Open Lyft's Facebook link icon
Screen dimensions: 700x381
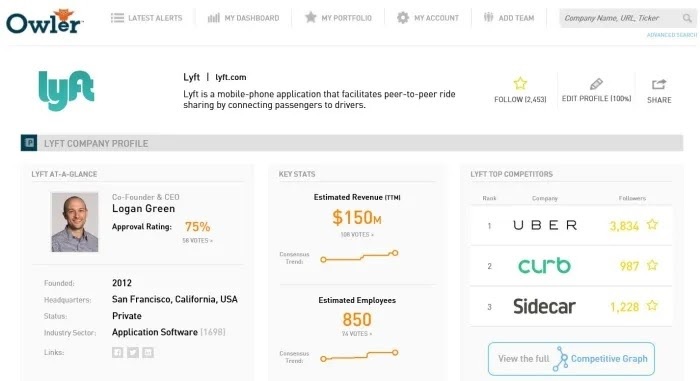point(117,352)
